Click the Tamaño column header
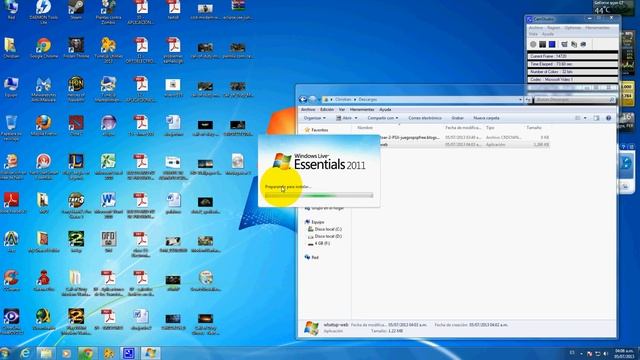The image size is (640, 360). [x=533, y=128]
